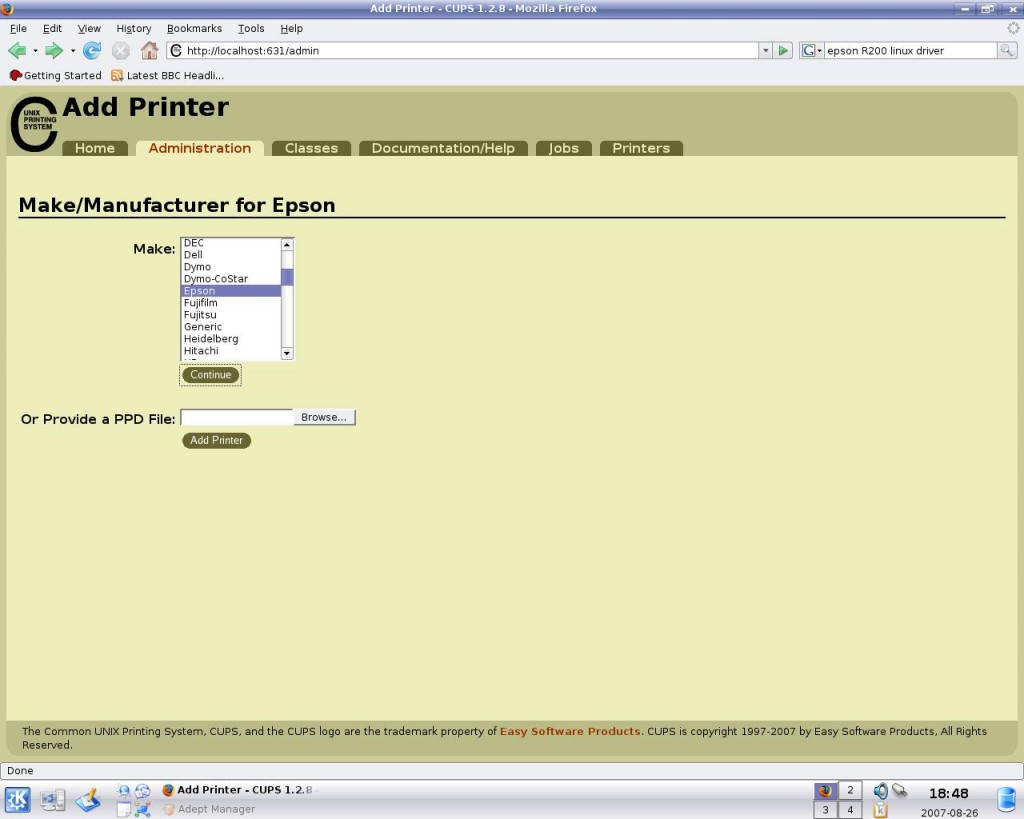Screen dimensions: 1024x819
Task: Select Fujitsu in the Make list
Action: pos(231,315)
